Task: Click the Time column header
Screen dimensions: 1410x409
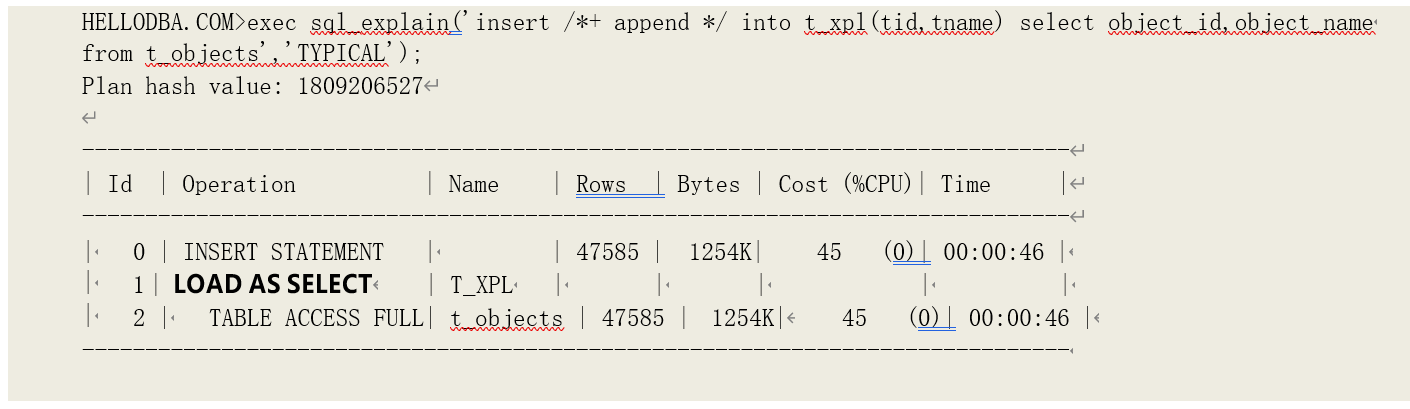Action: pos(965,185)
